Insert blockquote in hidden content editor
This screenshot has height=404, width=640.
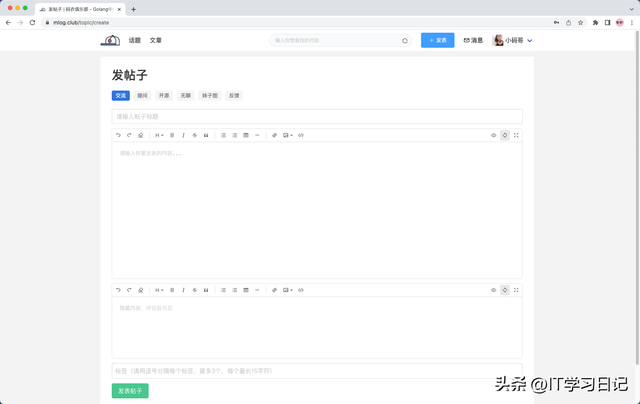(206, 290)
